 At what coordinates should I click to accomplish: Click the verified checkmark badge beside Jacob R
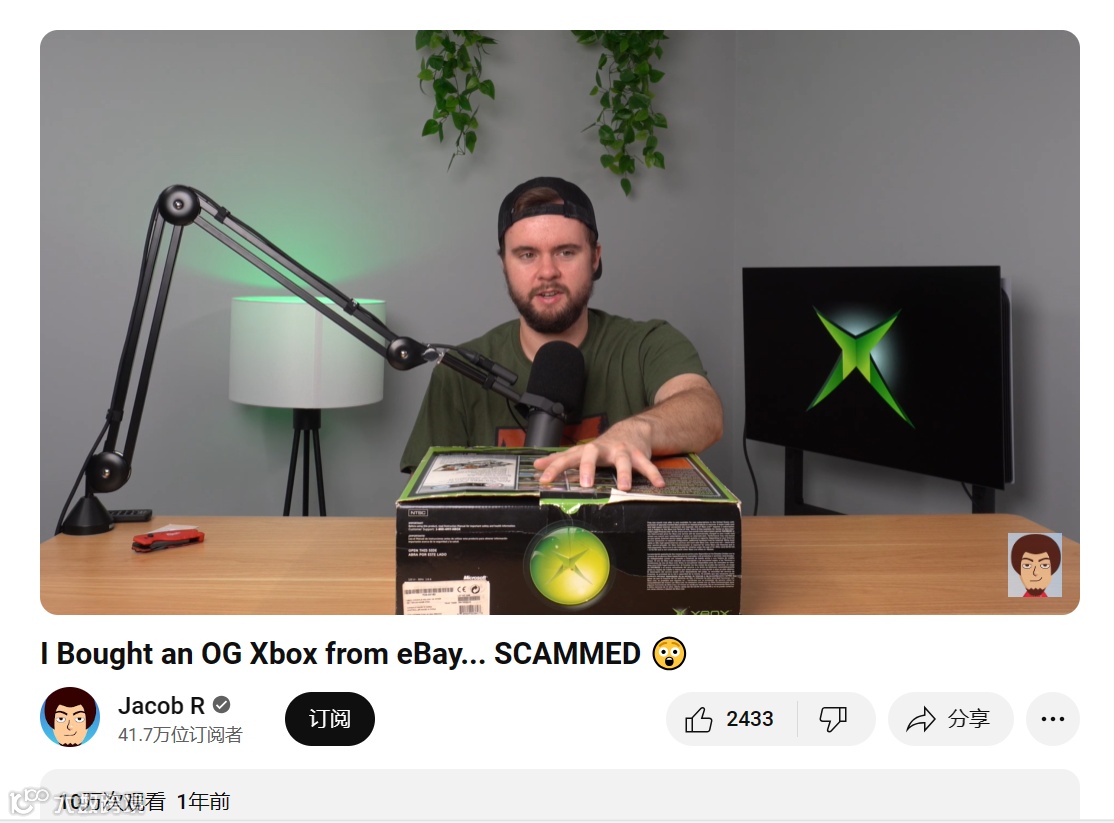pos(222,705)
